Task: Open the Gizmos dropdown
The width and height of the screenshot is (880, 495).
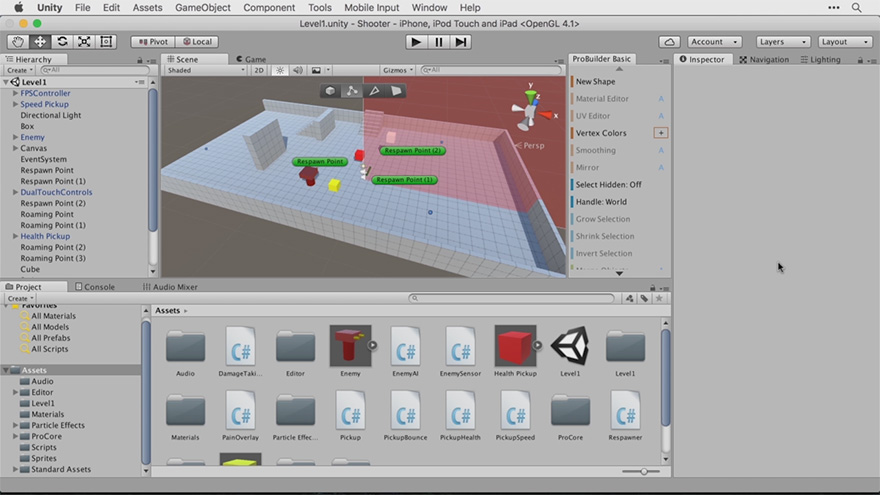Action: coord(397,70)
